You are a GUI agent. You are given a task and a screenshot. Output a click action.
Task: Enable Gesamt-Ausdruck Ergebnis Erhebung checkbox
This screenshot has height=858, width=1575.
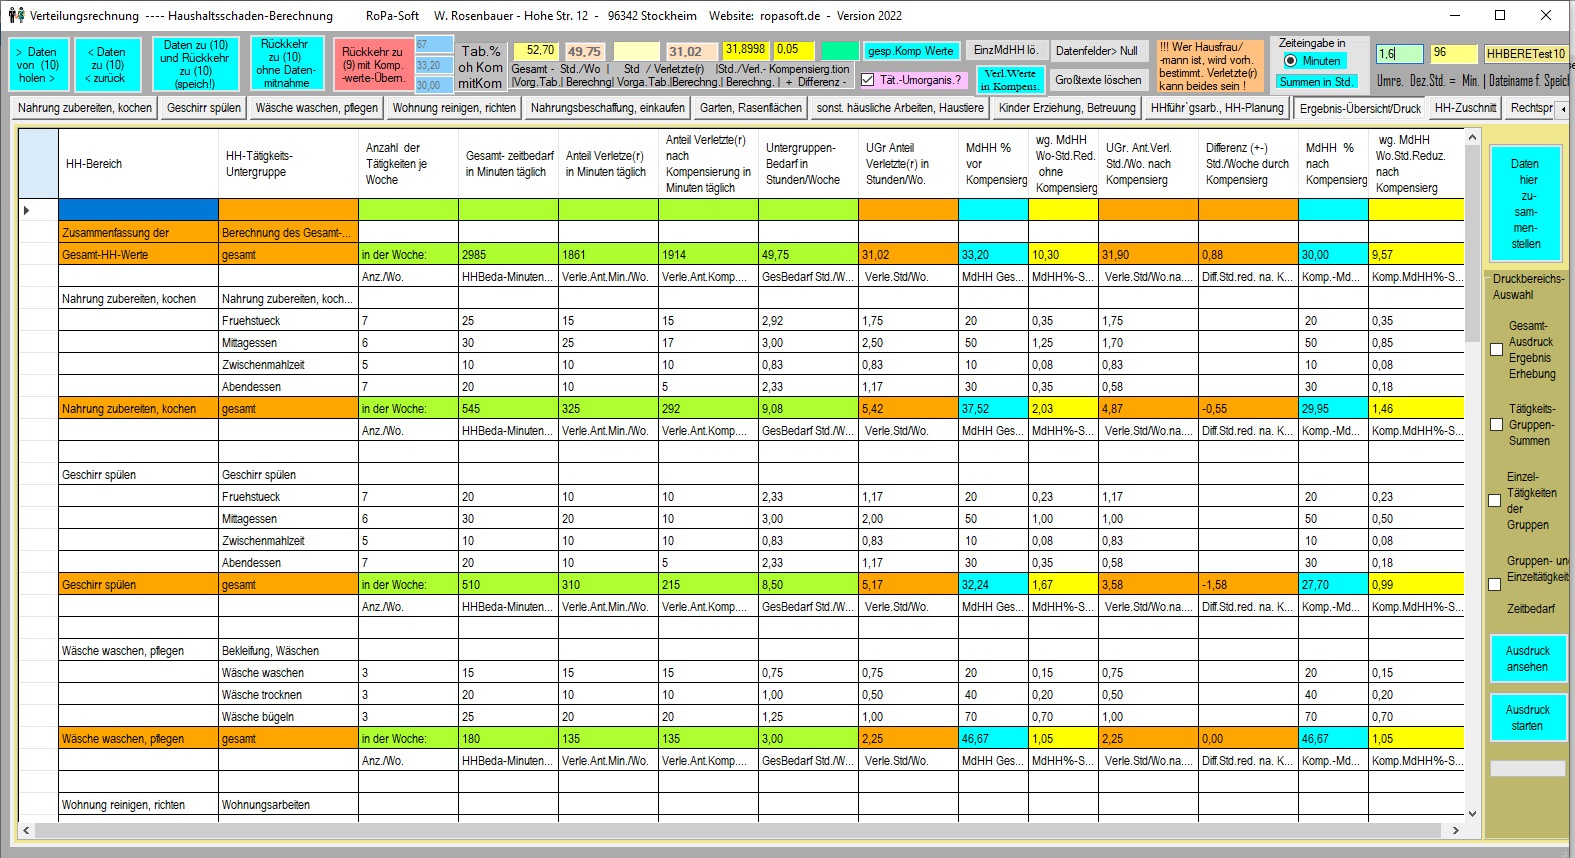click(x=1496, y=350)
